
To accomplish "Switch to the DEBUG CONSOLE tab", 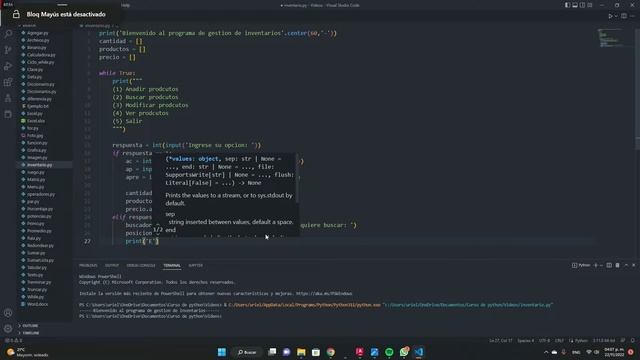I will 141,265.
